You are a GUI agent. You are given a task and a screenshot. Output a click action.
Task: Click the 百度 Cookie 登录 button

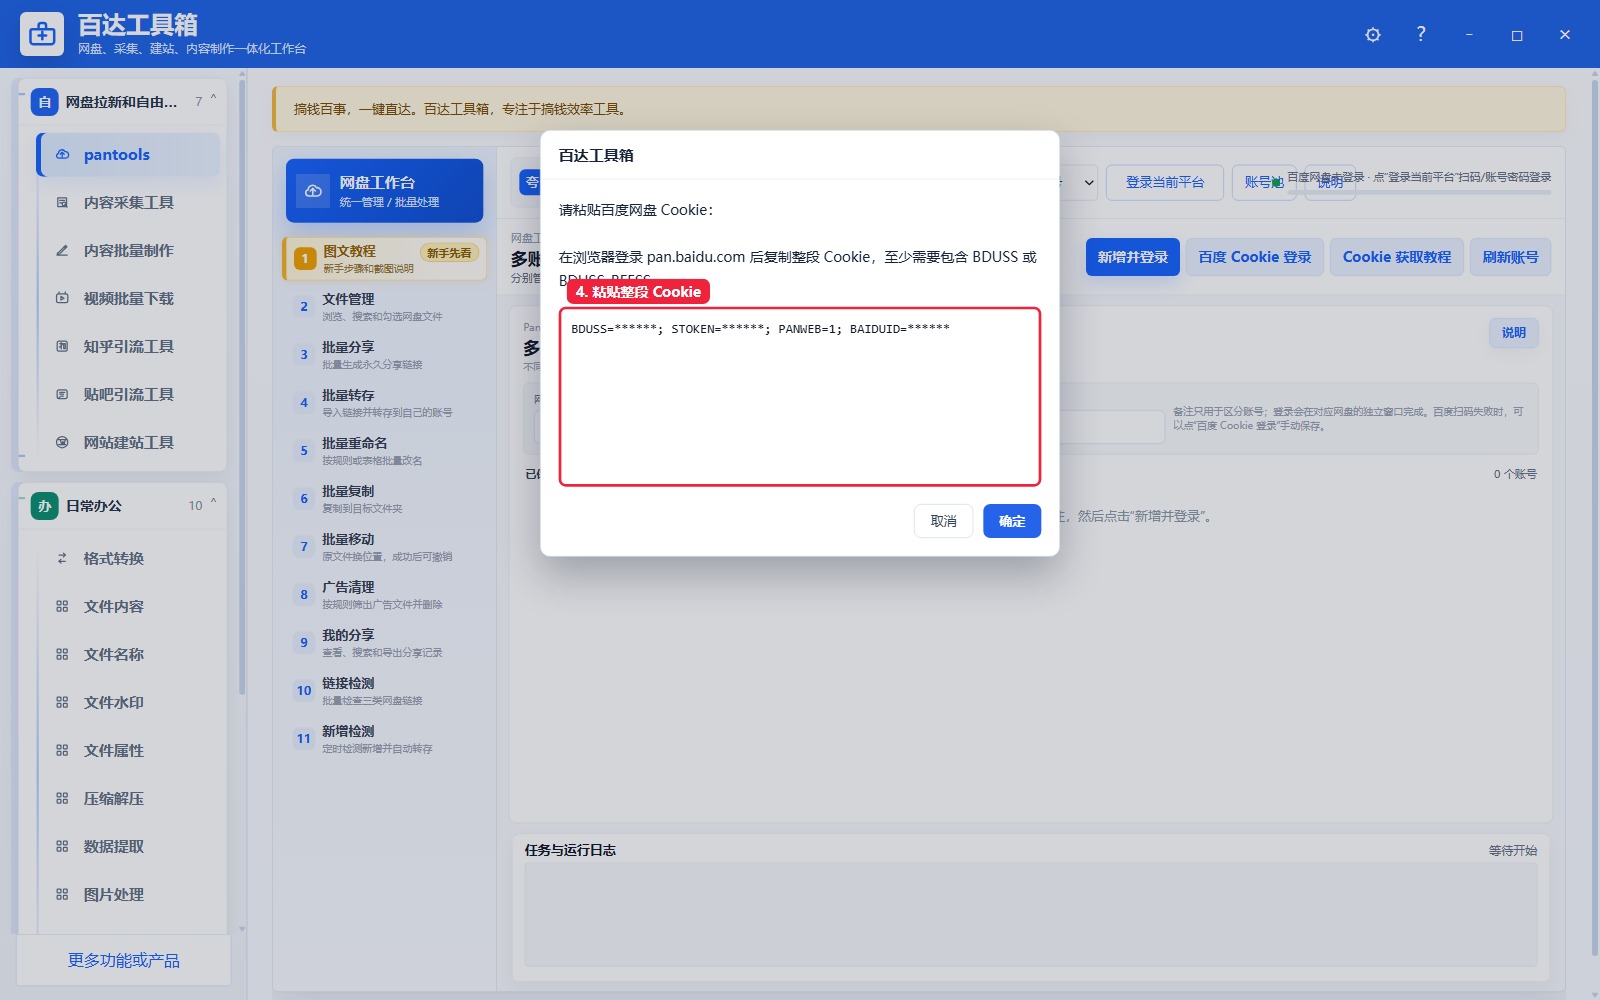(x=1255, y=257)
